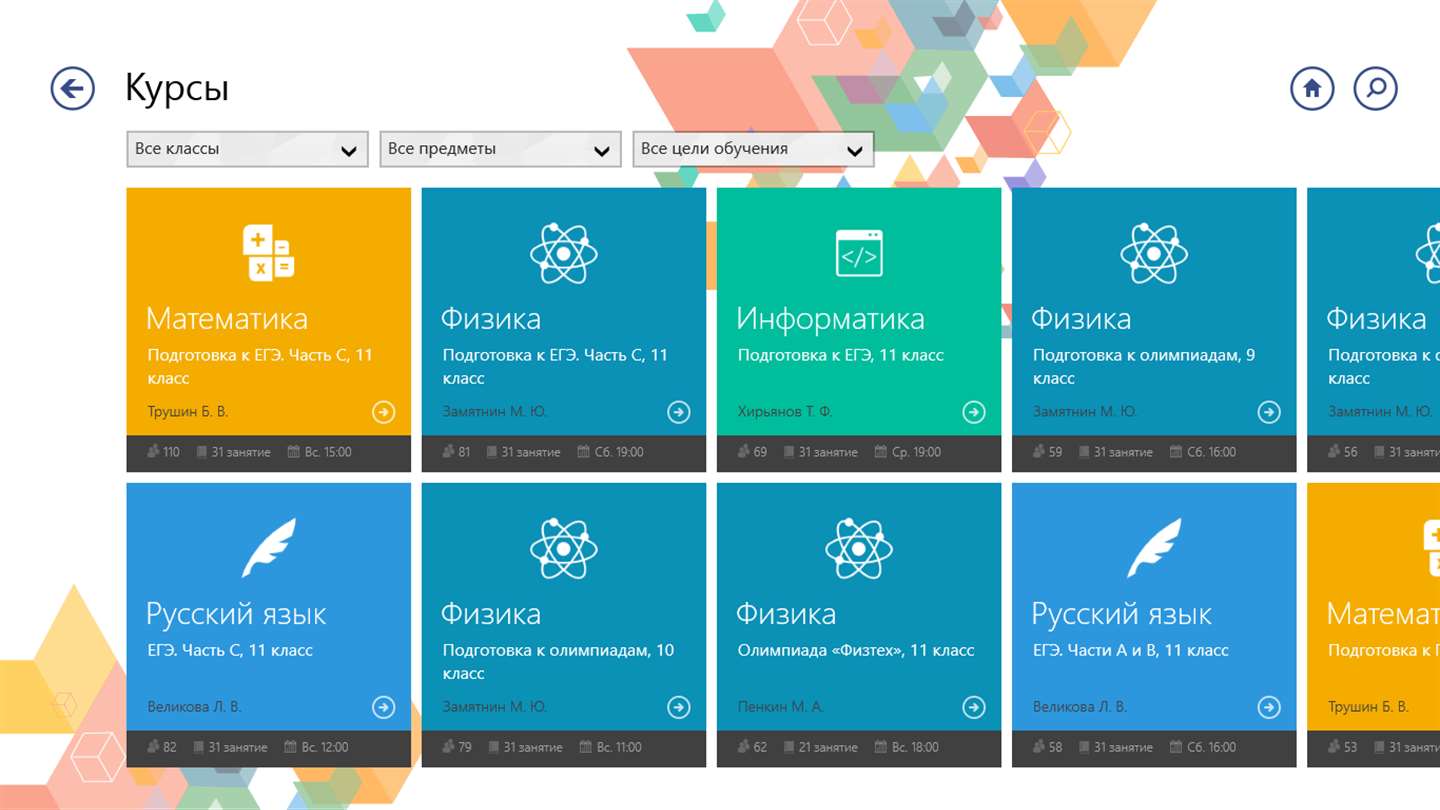1440x810 pixels.
Task: Click the feather icon on Русский язык Части А и В tile
Action: coord(1154,548)
